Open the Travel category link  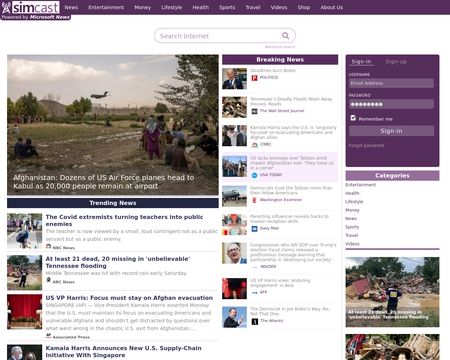click(352, 235)
